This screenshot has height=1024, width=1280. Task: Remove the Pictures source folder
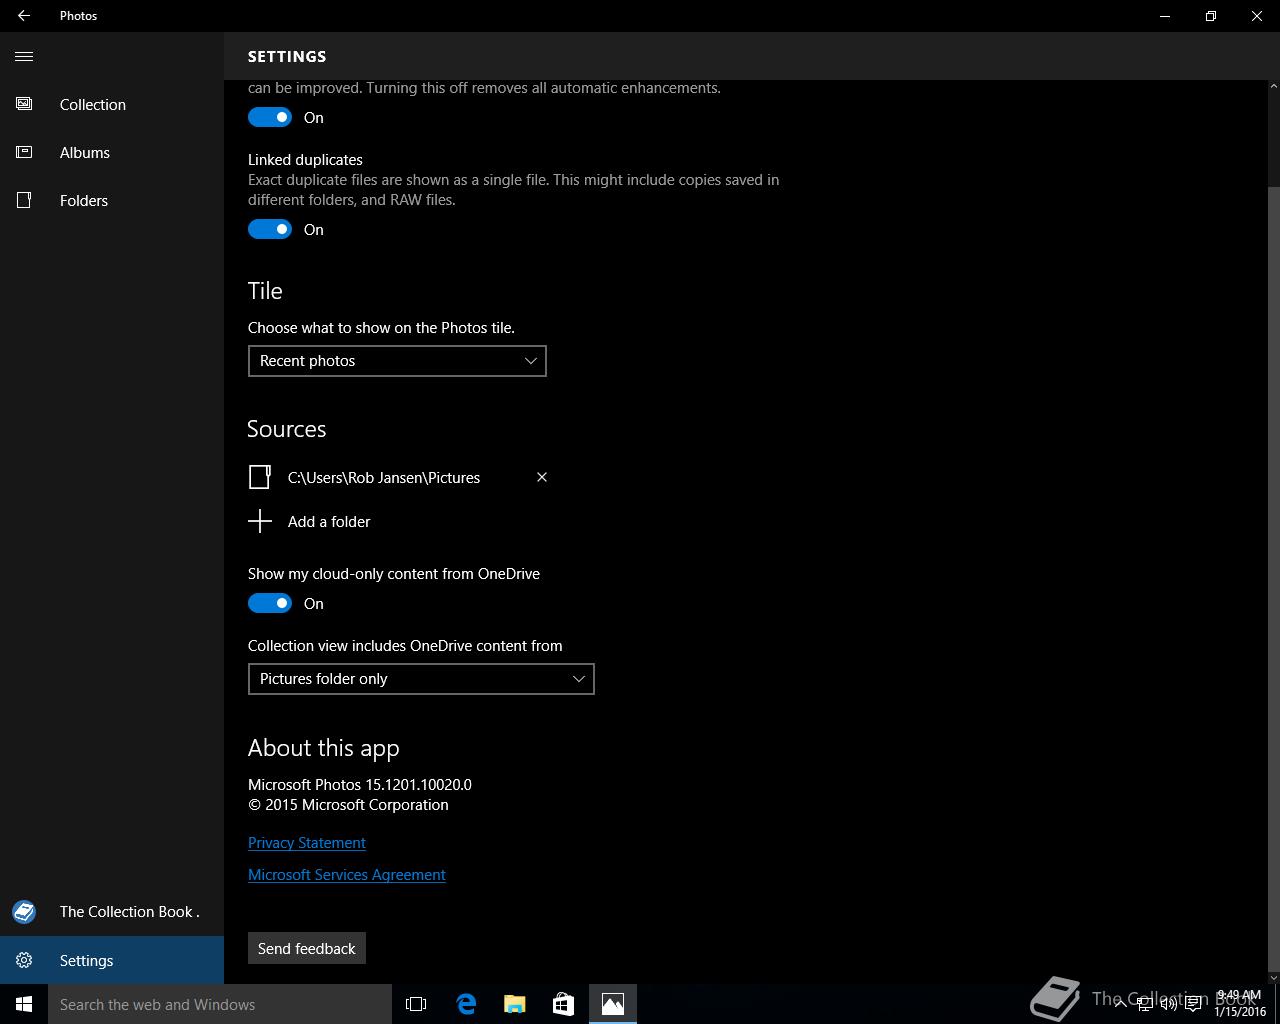542,477
